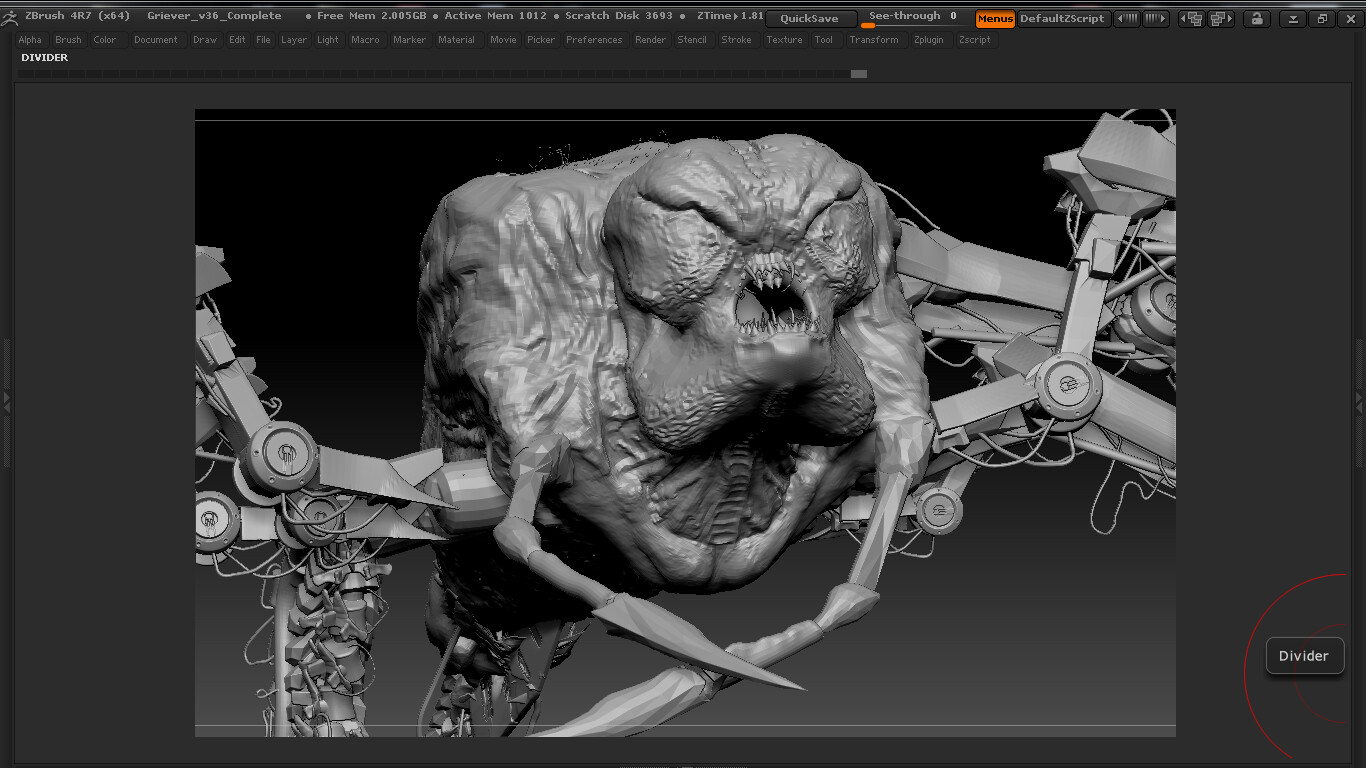This screenshot has height=768, width=1368.
Task: Open the Zplugin menu
Action: pos(928,40)
